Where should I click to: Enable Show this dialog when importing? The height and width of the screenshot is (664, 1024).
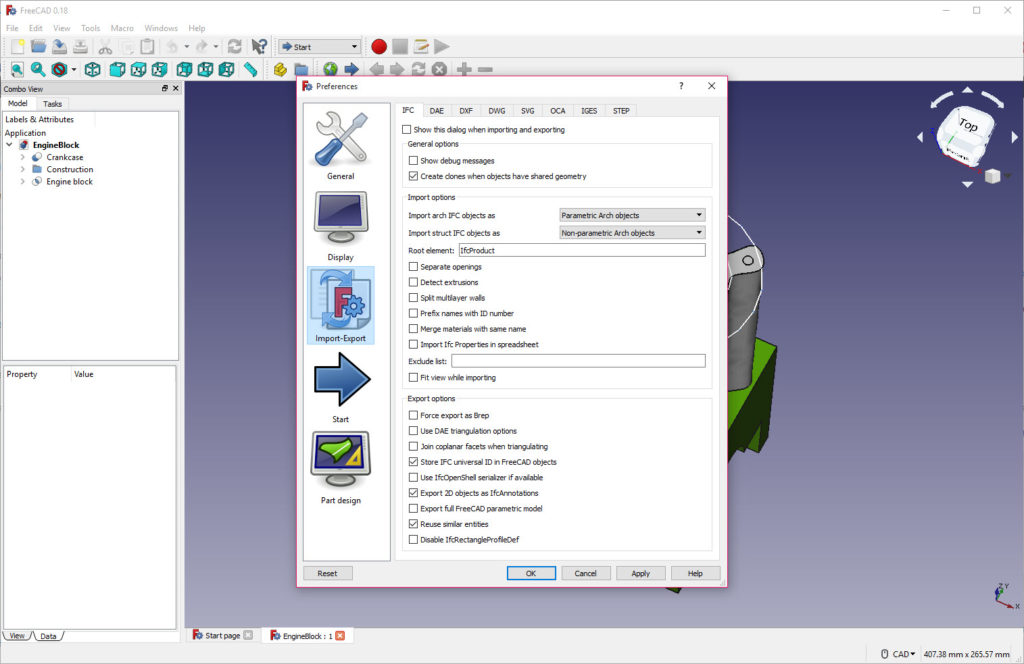407,129
